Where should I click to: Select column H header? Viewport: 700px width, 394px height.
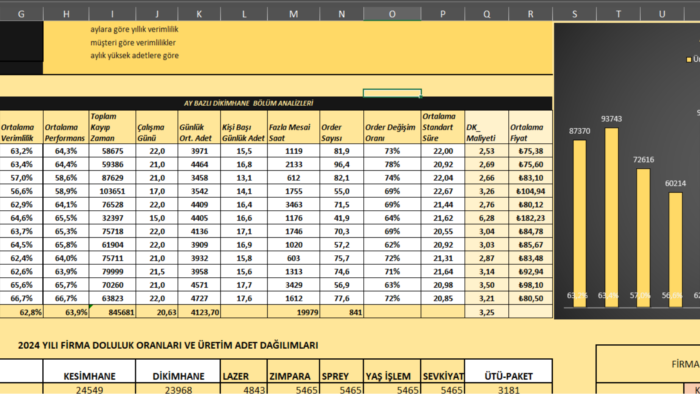point(66,14)
